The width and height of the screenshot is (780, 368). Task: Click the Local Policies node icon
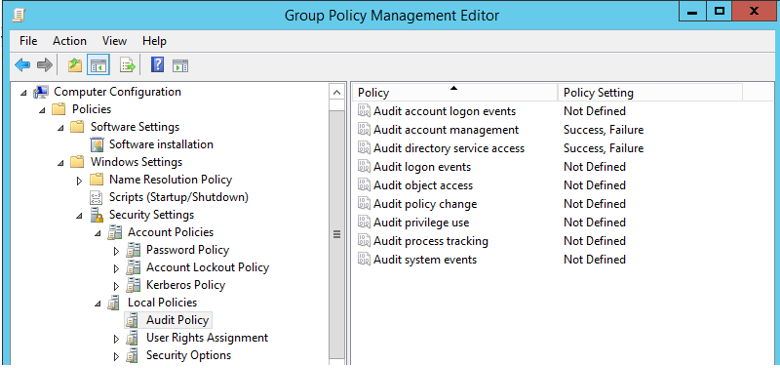pos(115,302)
